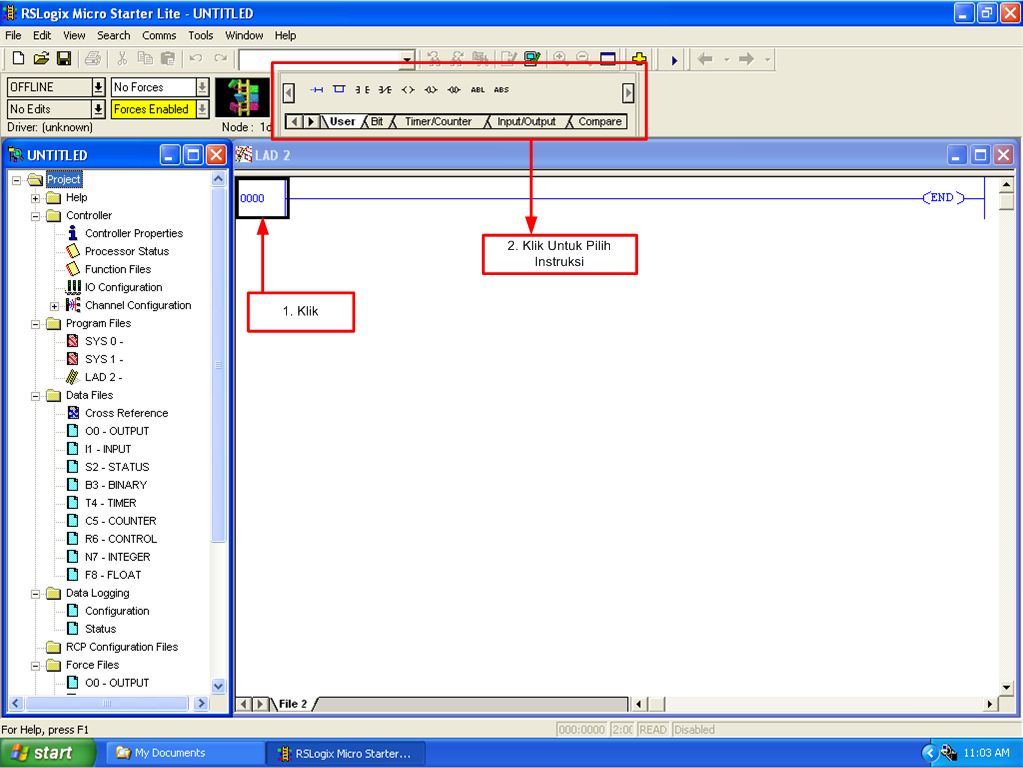
Task: Open the File menu
Action: pyautogui.click(x=13, y=35)
